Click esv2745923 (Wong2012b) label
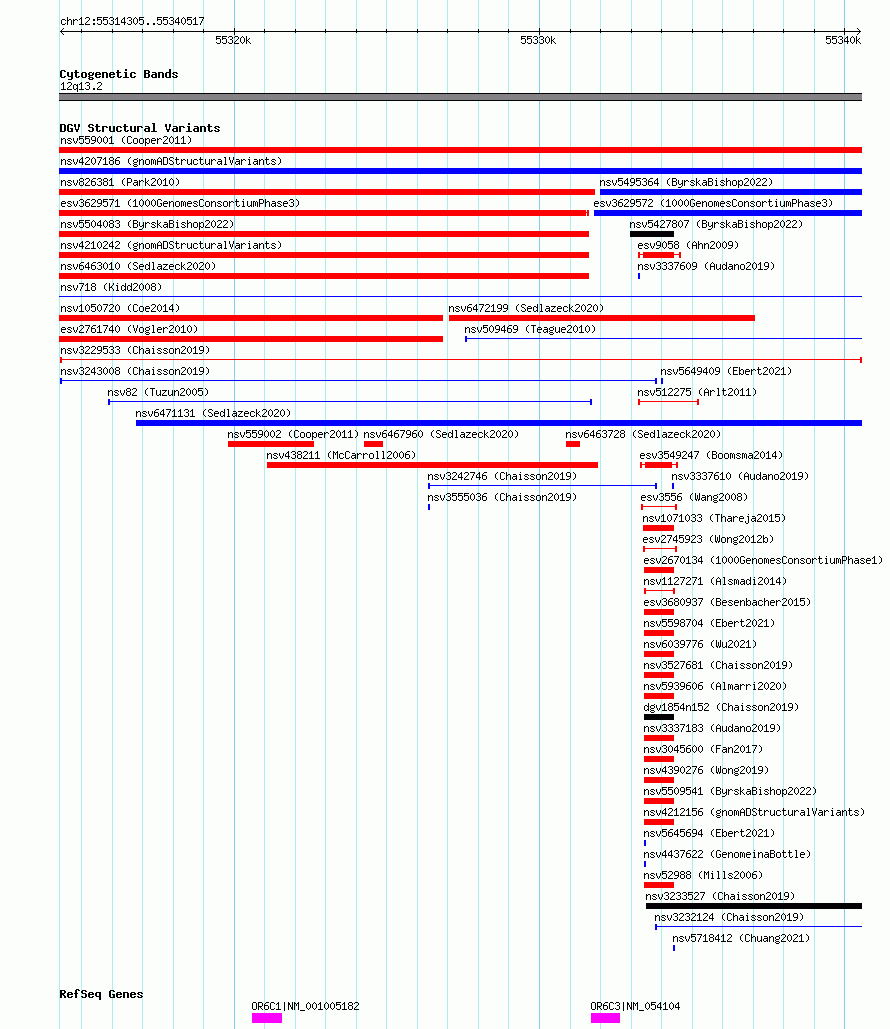Image resolution: width=890 pixels, height=1029 pixels. coord(708,539)
